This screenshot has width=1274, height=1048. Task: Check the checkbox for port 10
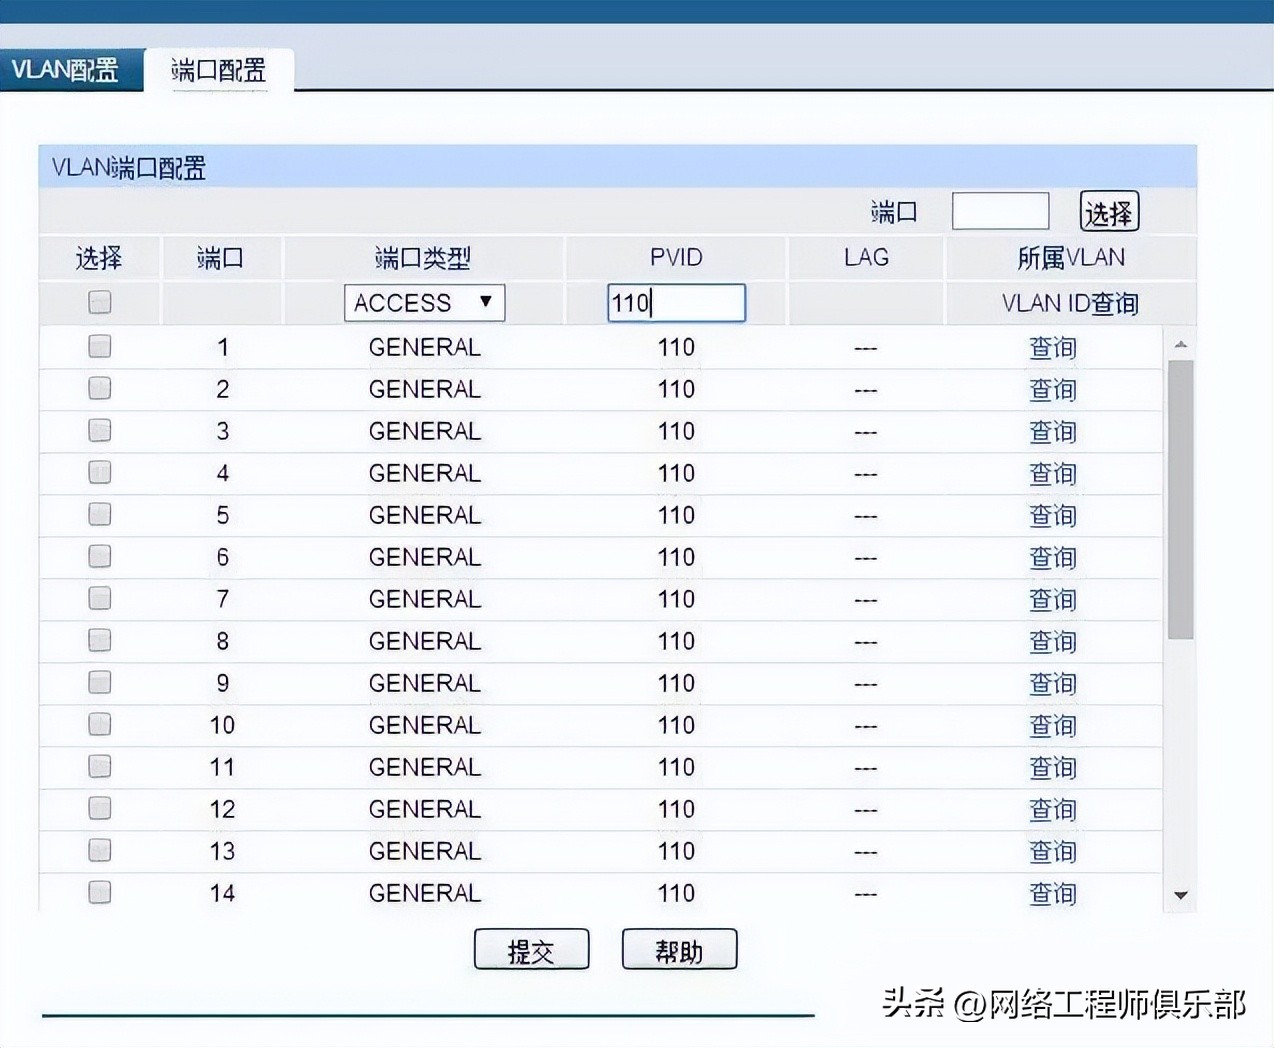[x=99, y=724]
